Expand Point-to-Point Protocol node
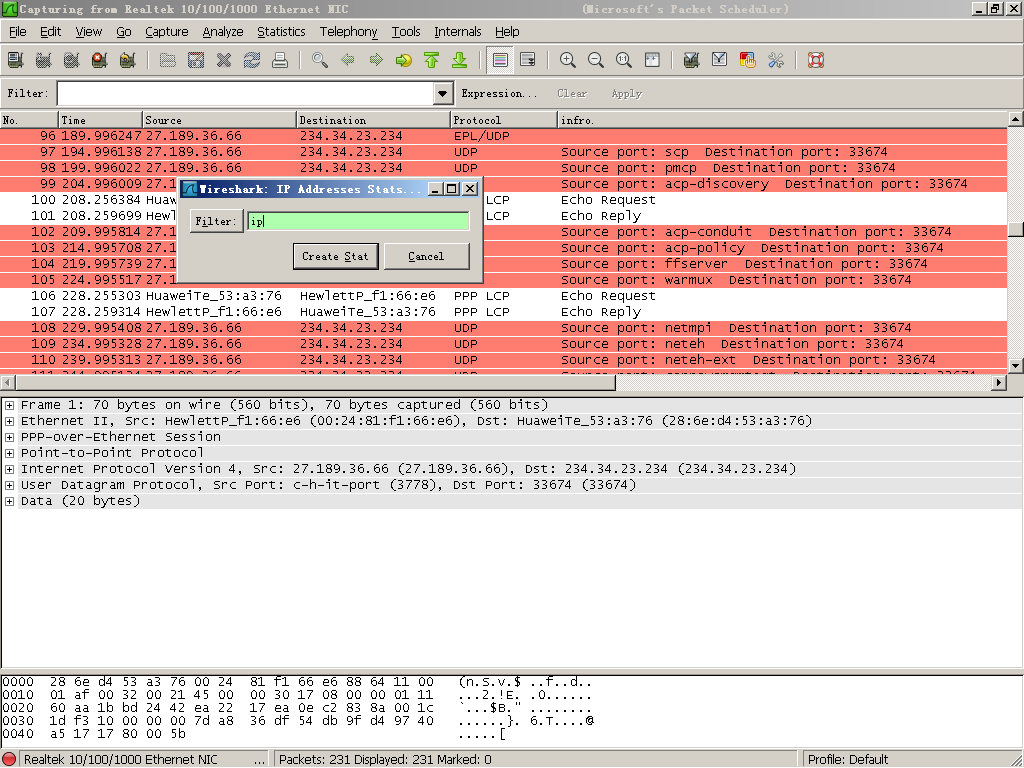This screenshot has width=1024, height=768. (9, 453)
